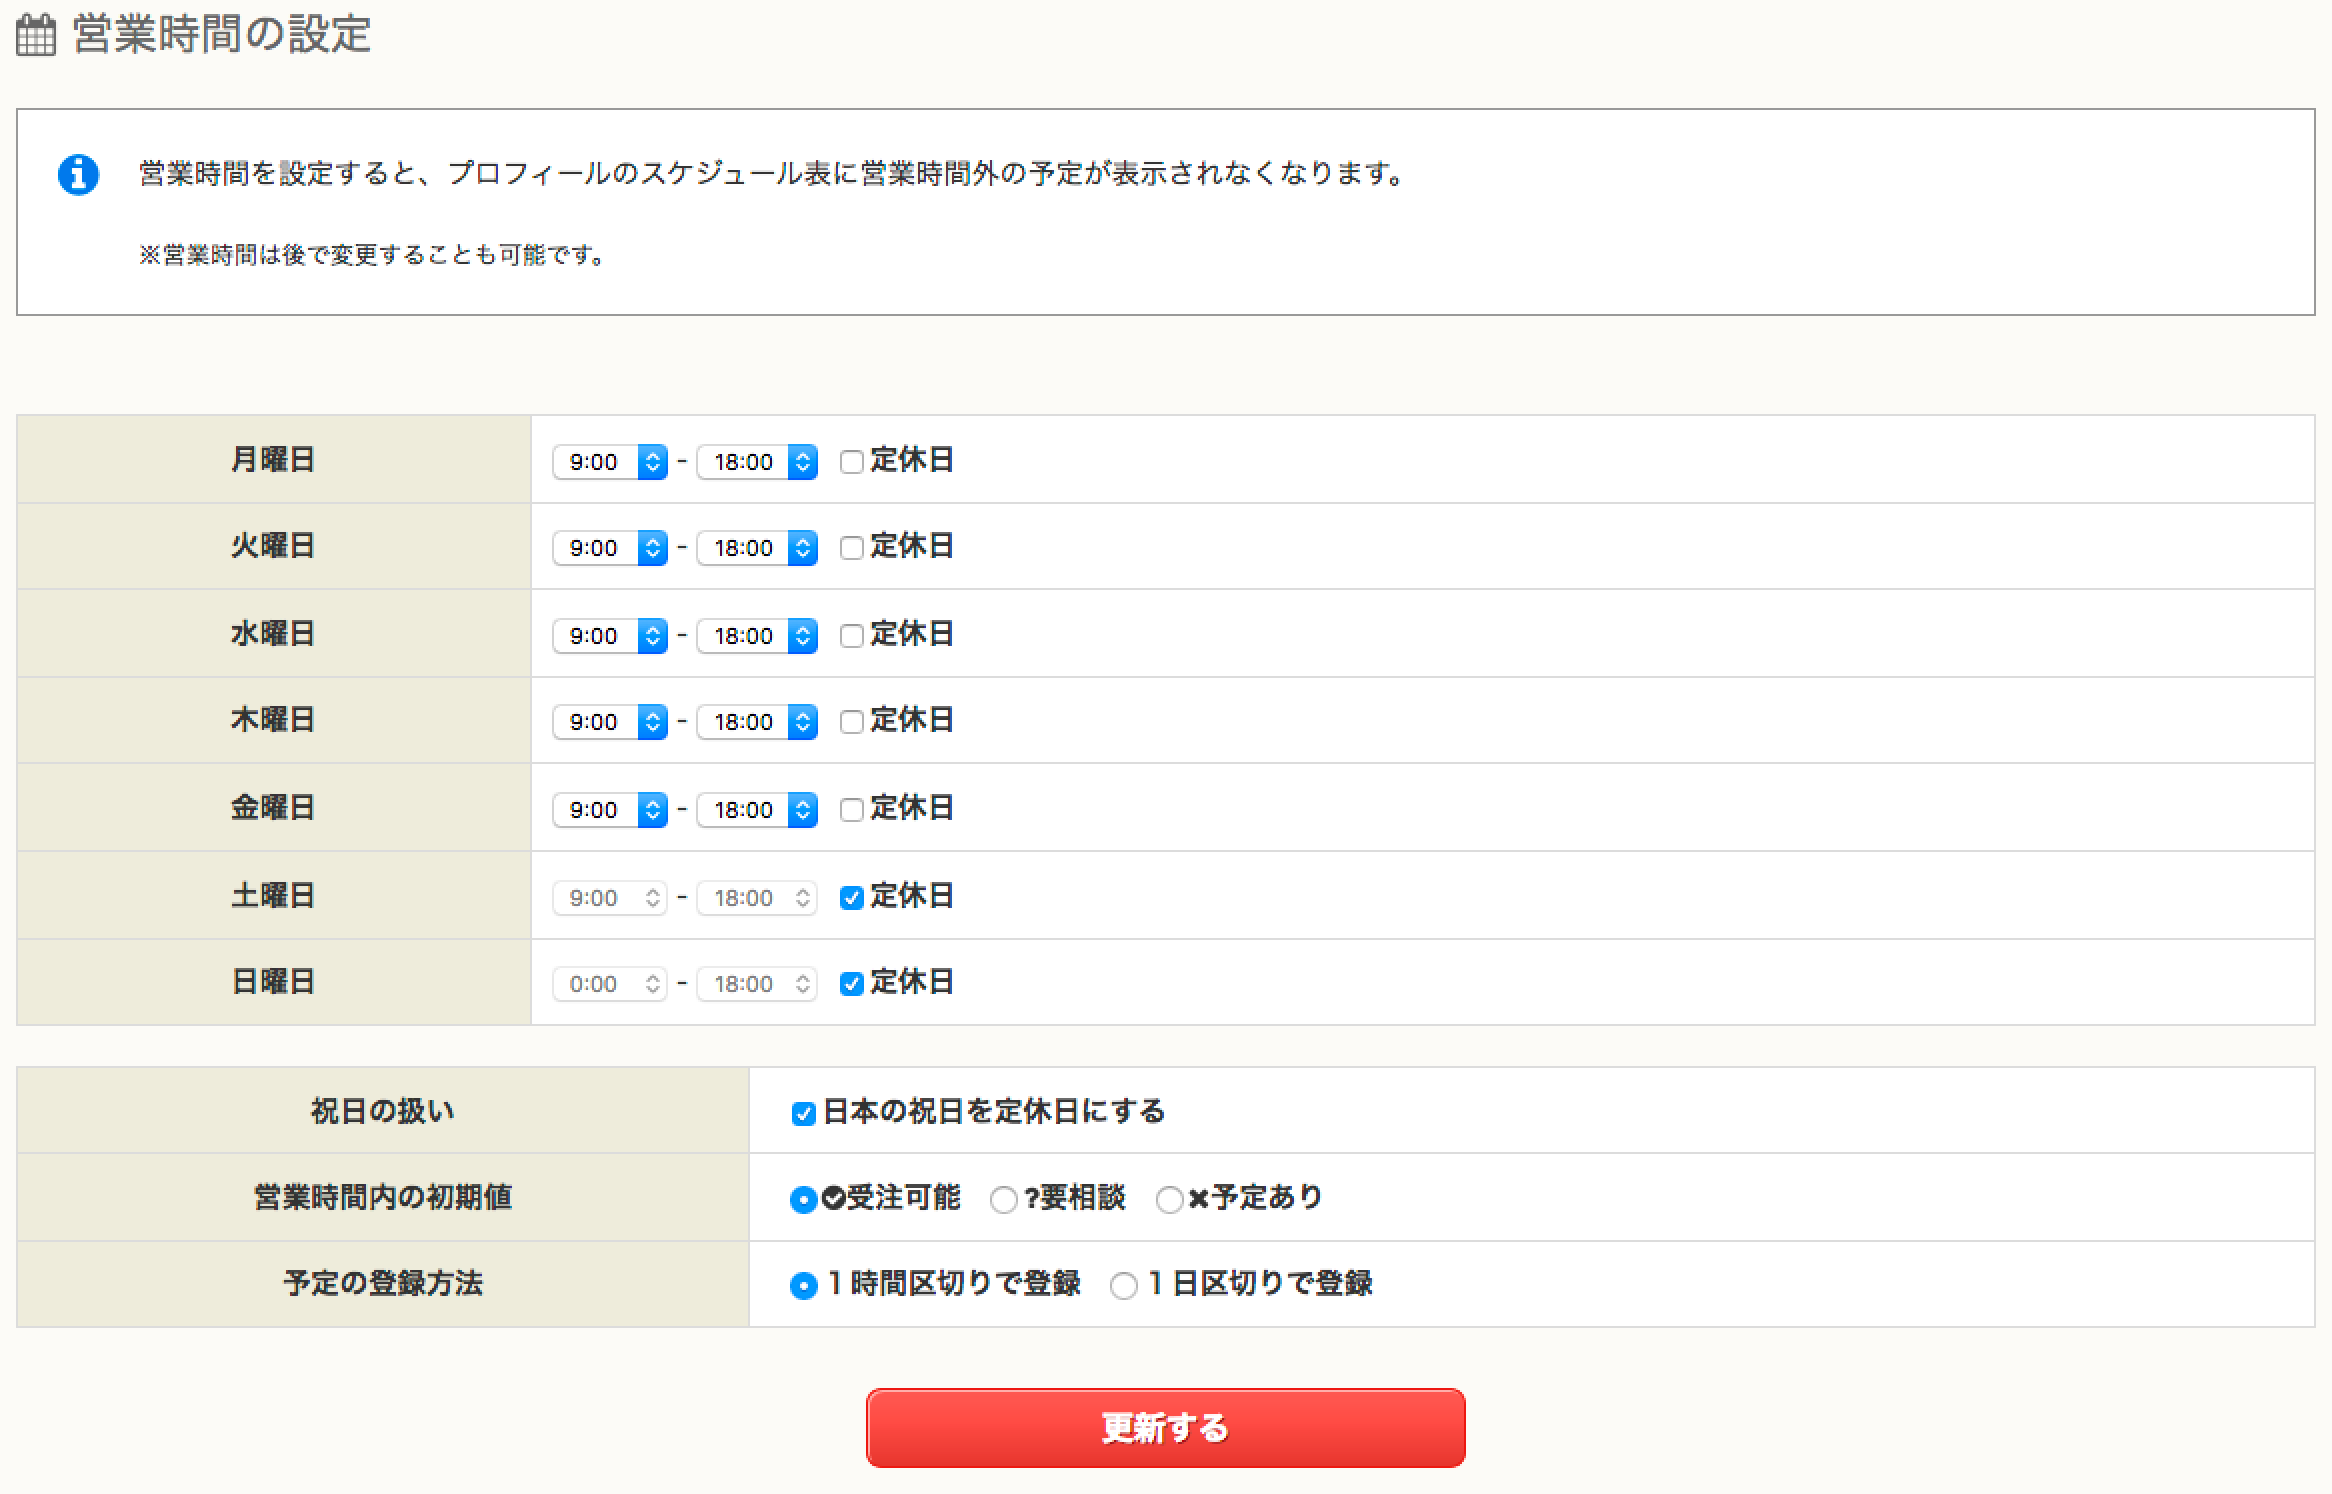2332x1494 pixels.
Task: Uncheck Saturday 定休日 checkbox
Action: click(x=852, y=898)
